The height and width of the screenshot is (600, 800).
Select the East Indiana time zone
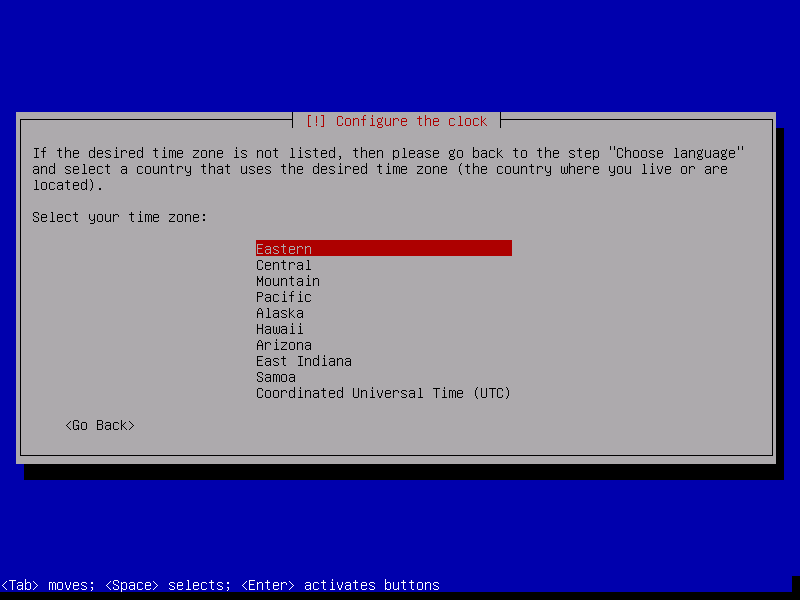point(304,361)
